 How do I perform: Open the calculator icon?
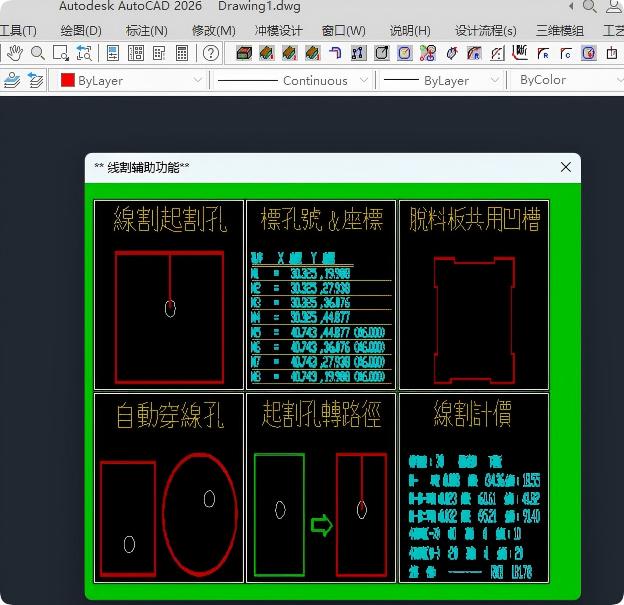point(182,53)
